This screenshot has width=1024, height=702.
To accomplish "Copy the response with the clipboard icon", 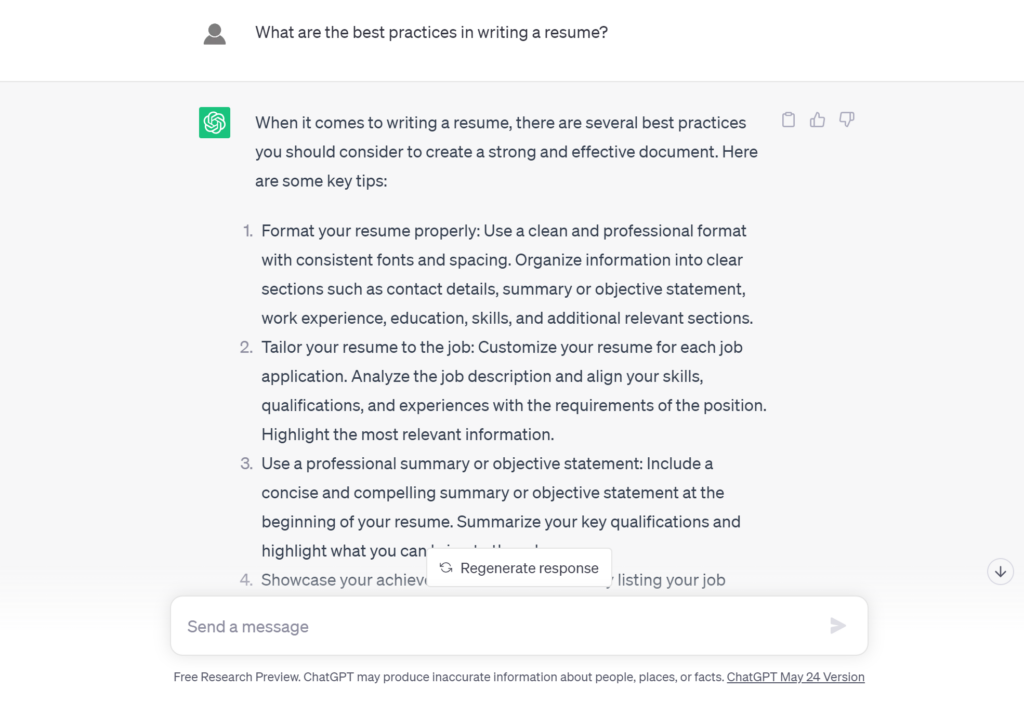I will [788, 120].
